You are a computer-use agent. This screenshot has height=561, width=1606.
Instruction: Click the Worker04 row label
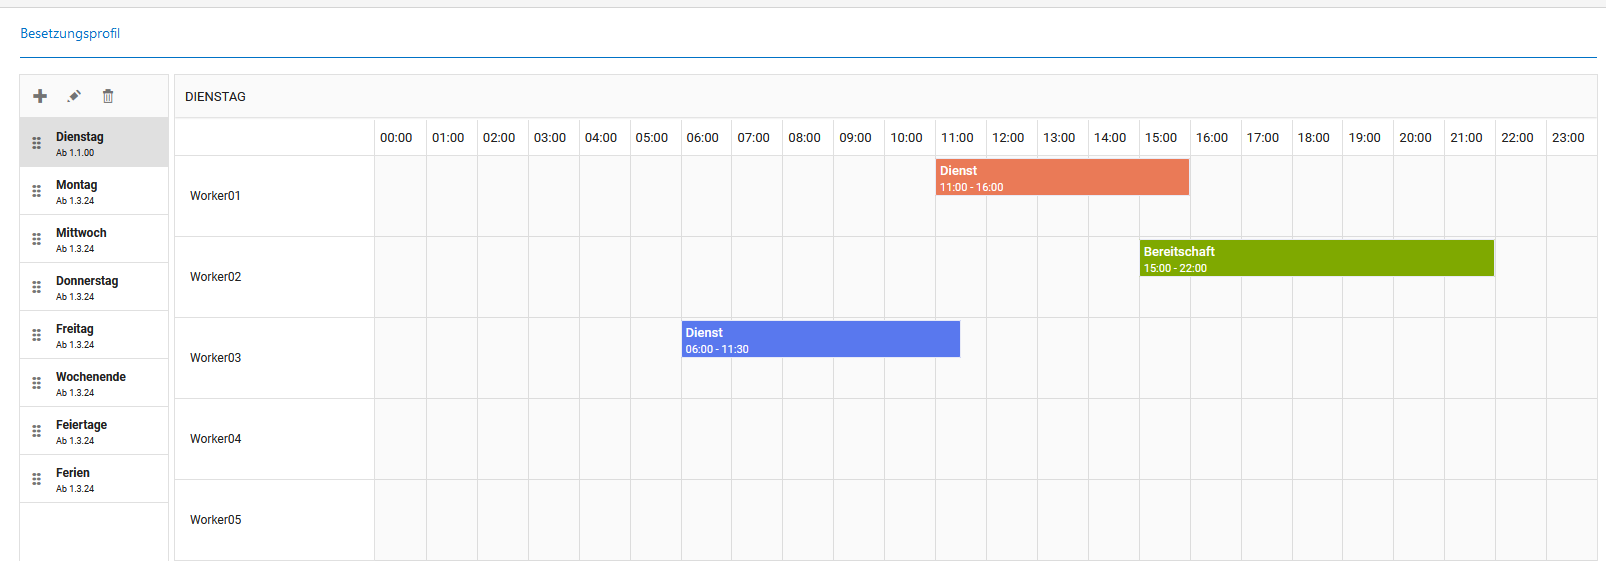(216, 439)
